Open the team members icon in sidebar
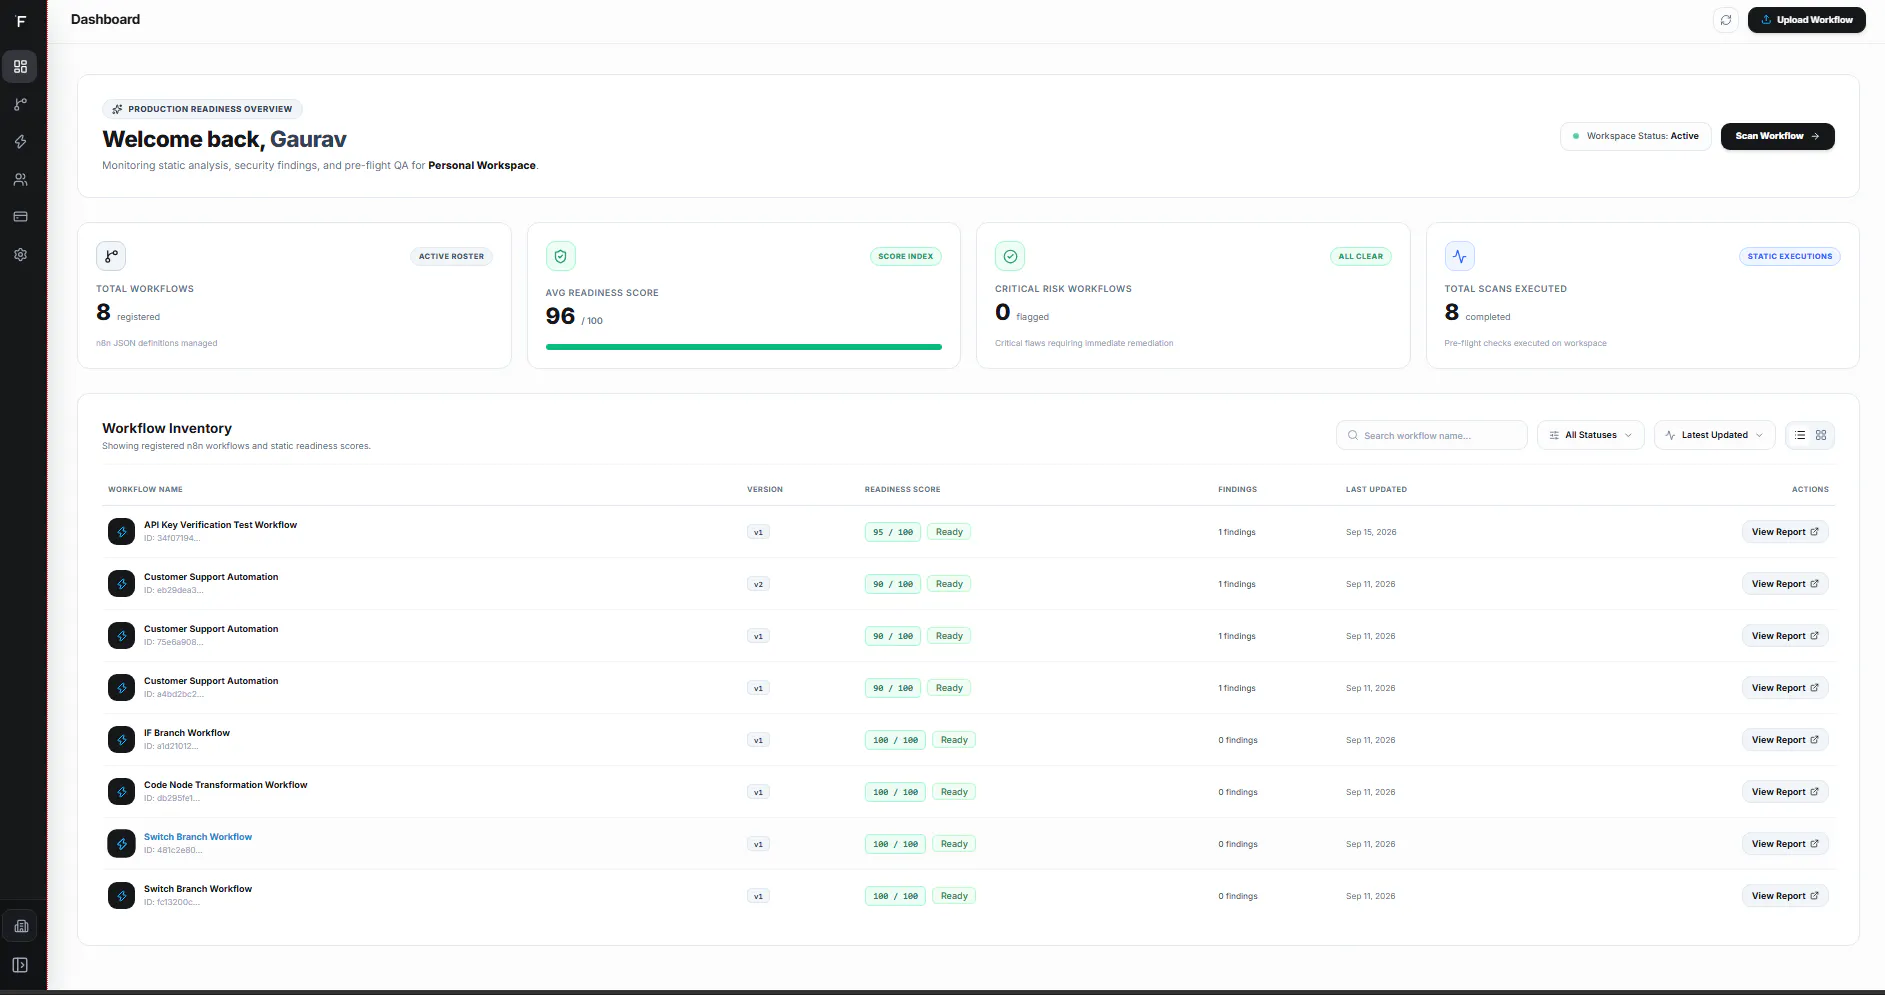This screenshot has height=995, width=1885. click(x=20, y=180)
